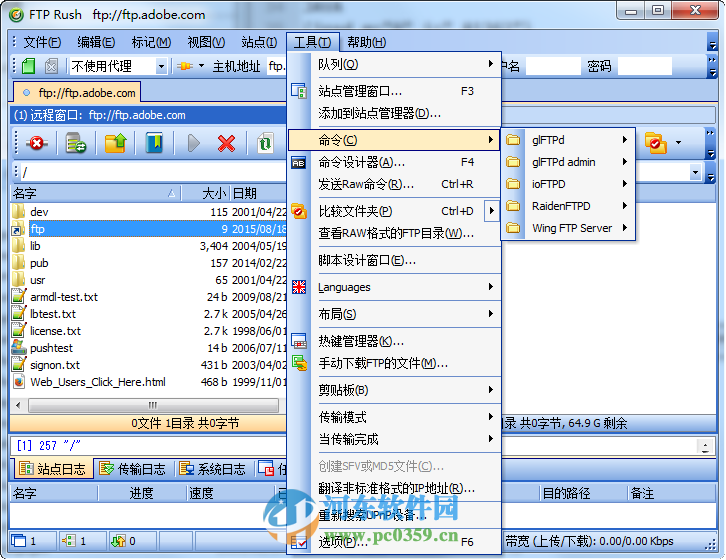The height and width of the screenshot is (560, 726).
Task: Click the Wing FTP Server folder icon
Action: (513, 228)
